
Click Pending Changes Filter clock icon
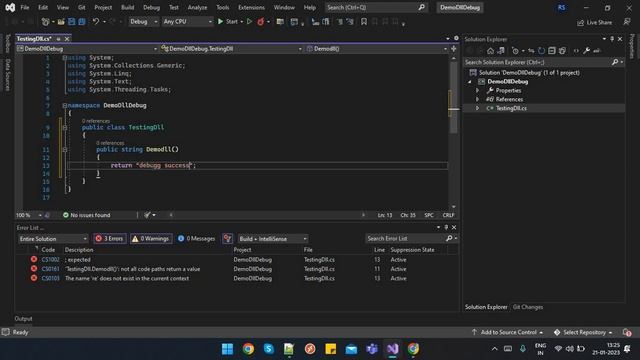tap(515, 51)
